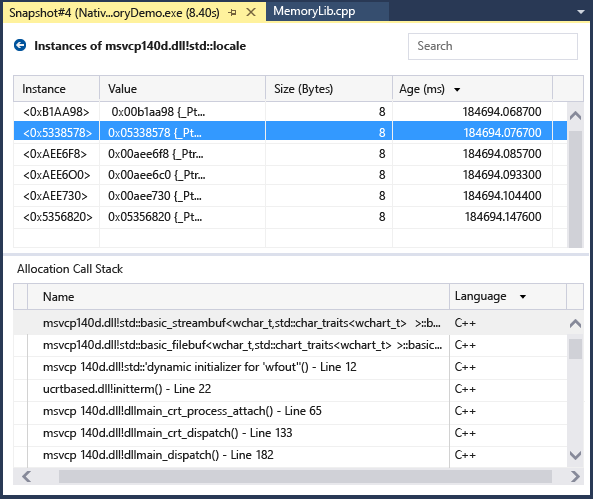Click age value 184694.093300
The height and width of the screenshot is (499, 593).
[502, 175]
